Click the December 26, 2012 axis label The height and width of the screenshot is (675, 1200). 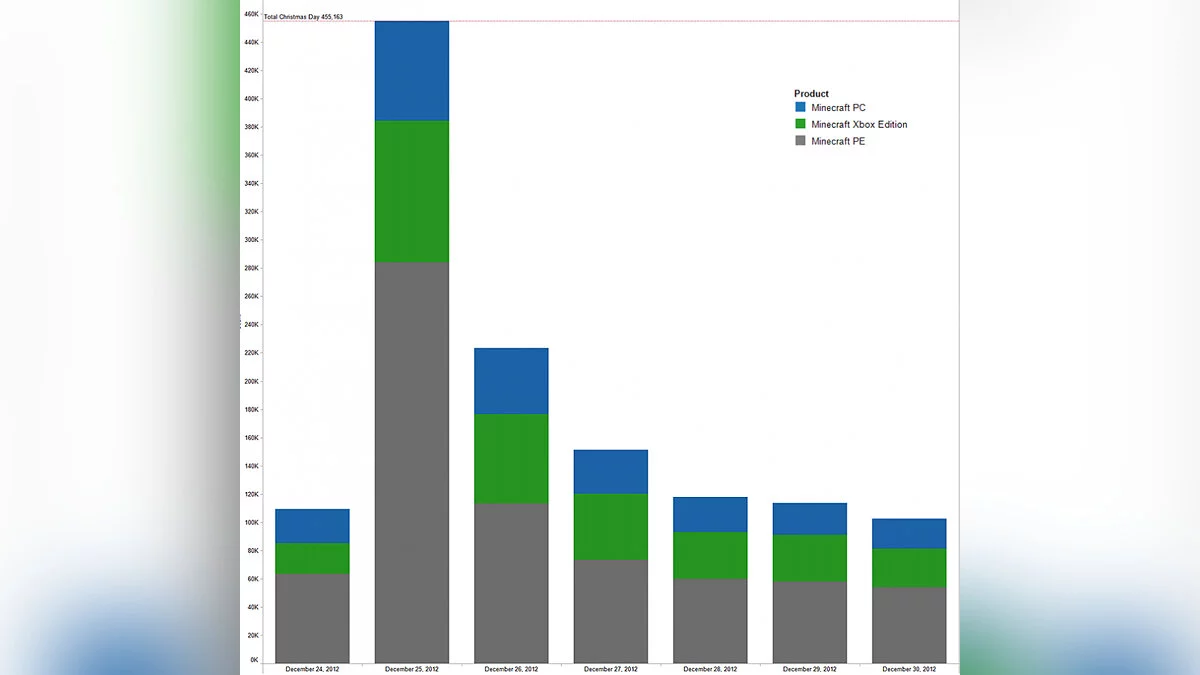click(x=511, y=669)
